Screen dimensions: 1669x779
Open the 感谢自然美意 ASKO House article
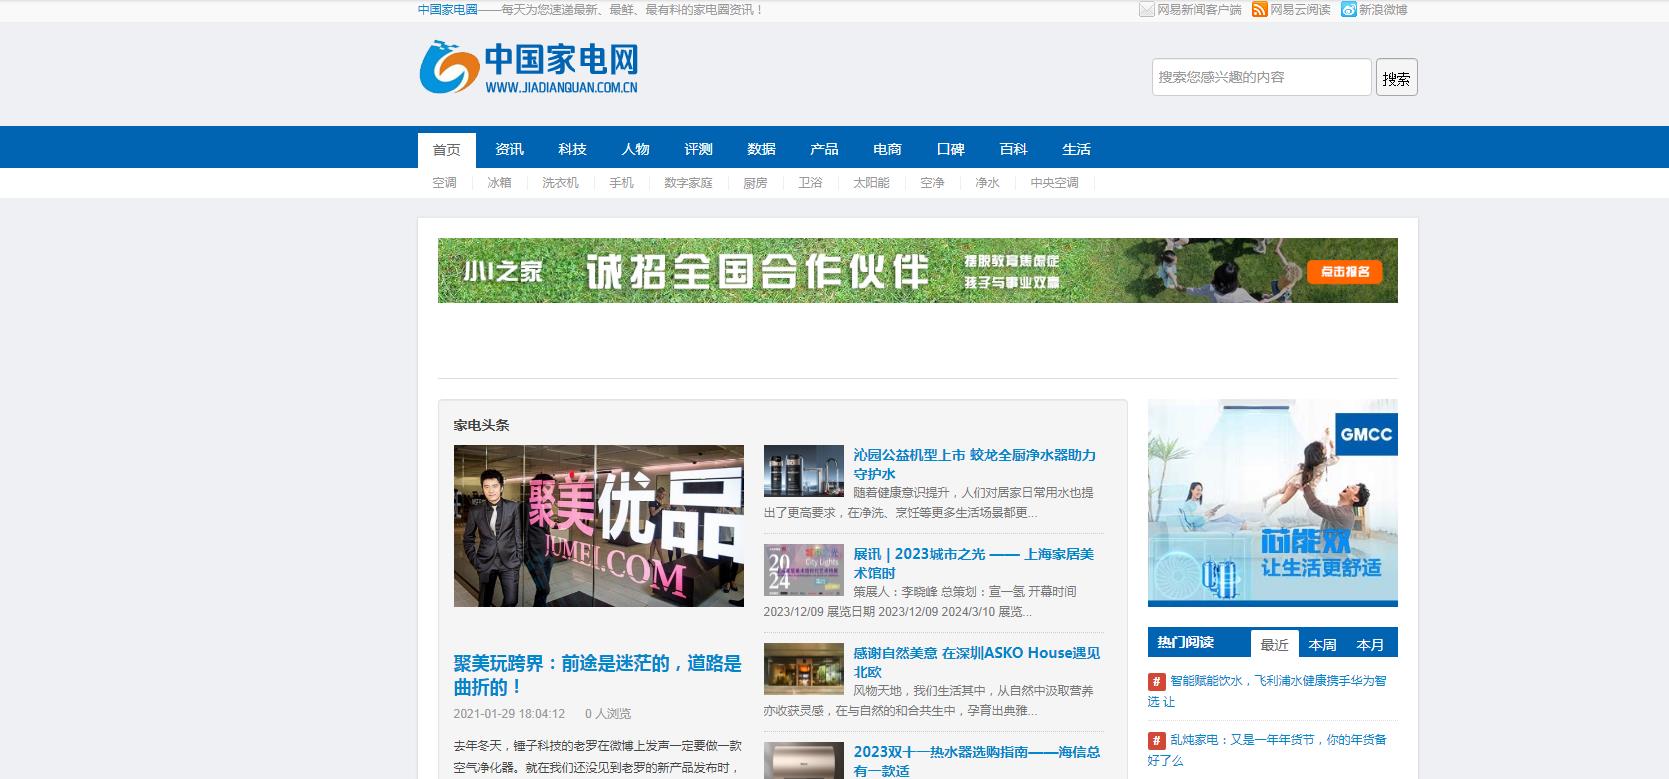point(976,662)
